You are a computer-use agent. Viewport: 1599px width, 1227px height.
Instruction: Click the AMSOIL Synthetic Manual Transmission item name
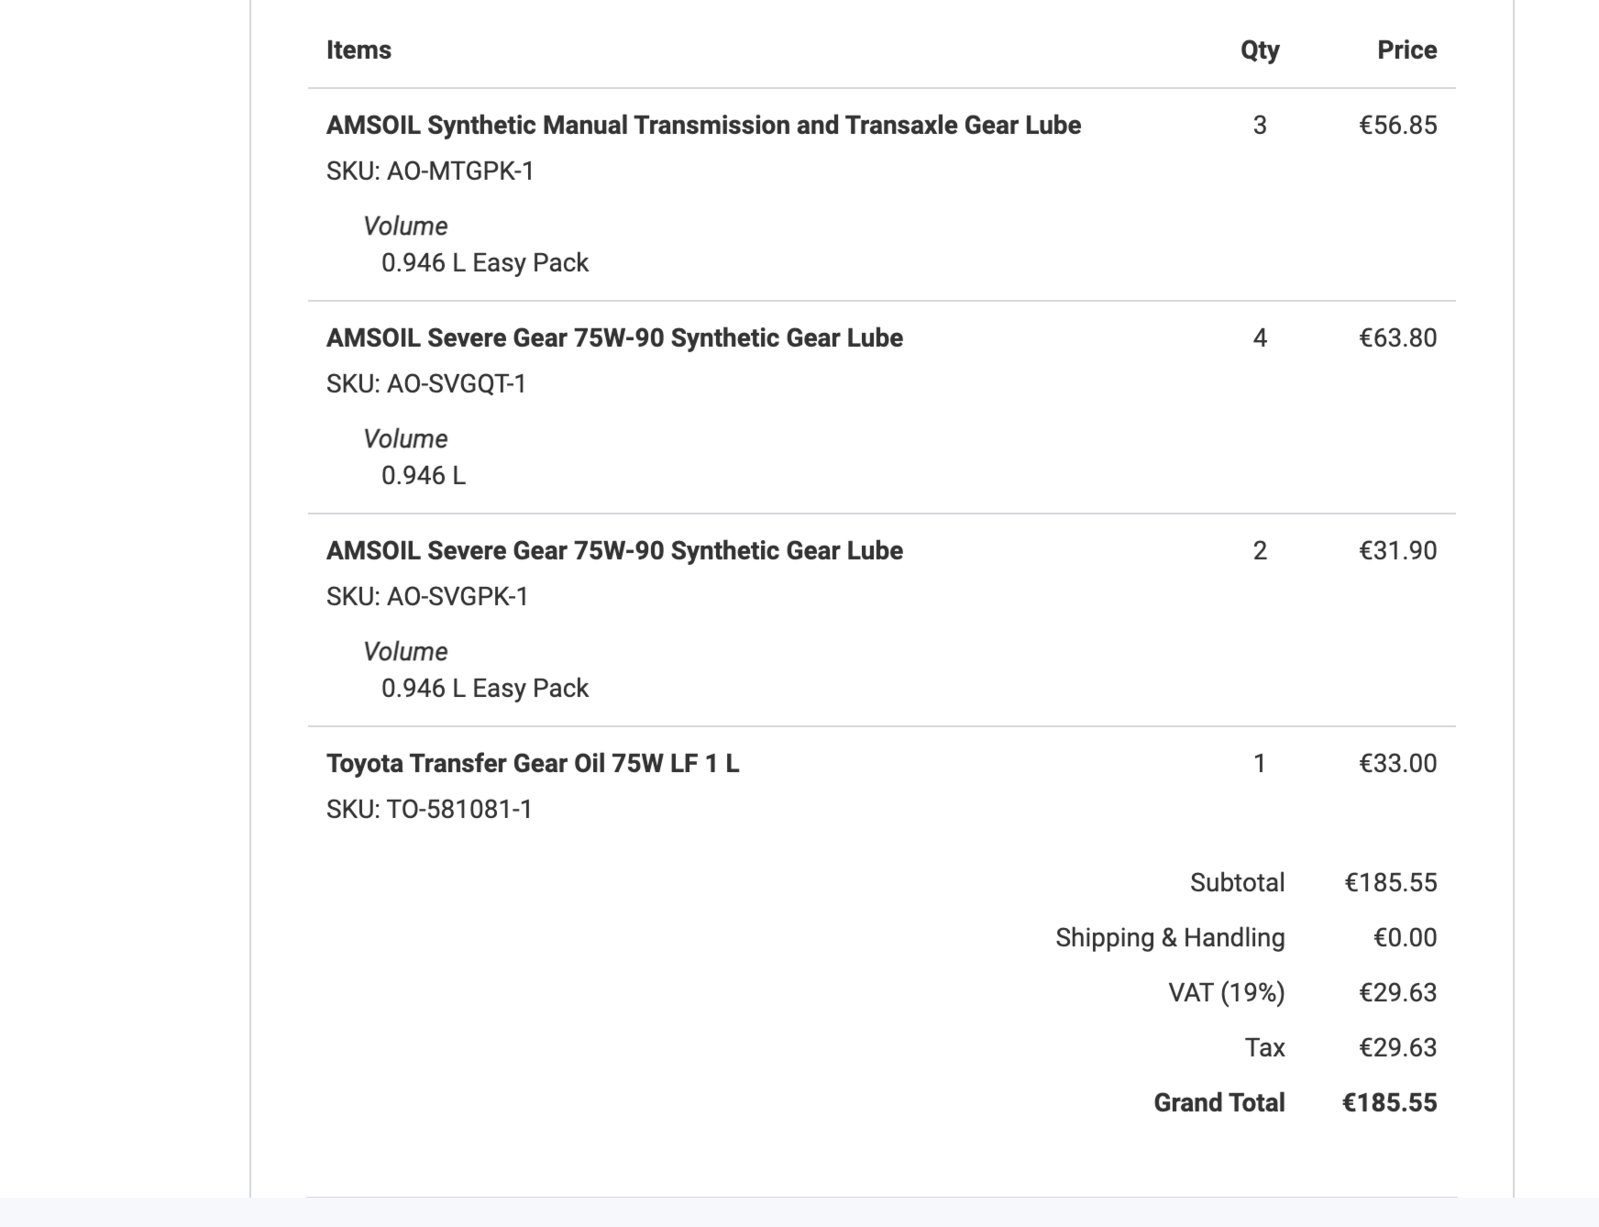coord(703,125)
